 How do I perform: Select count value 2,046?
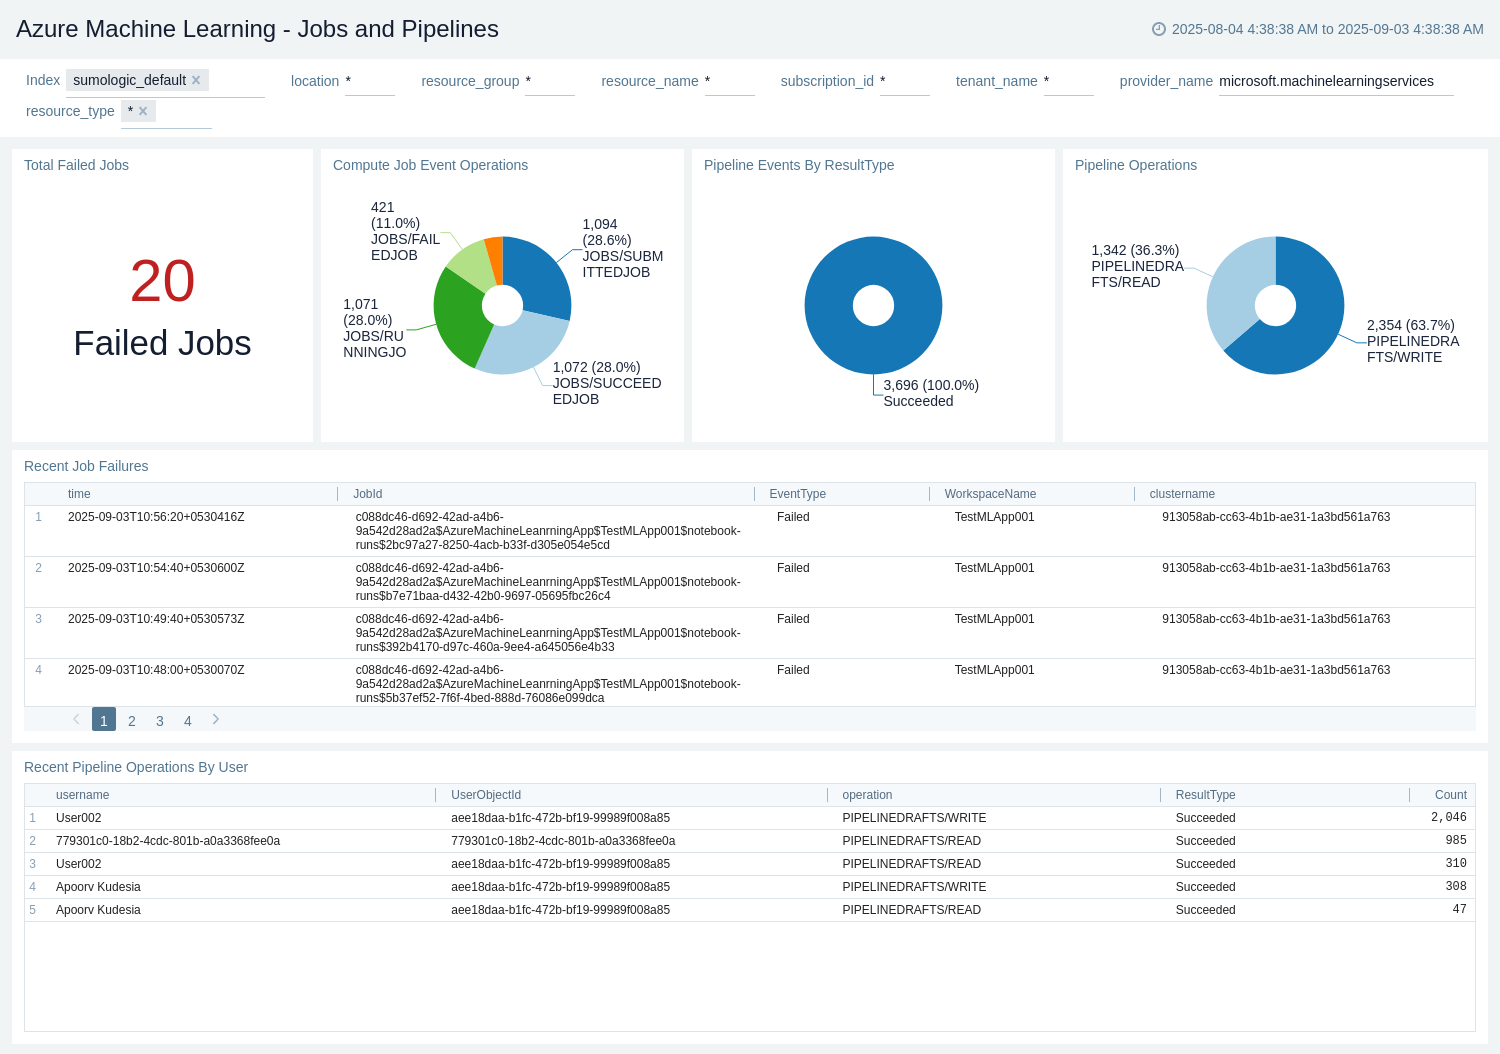pos(1449,818)
